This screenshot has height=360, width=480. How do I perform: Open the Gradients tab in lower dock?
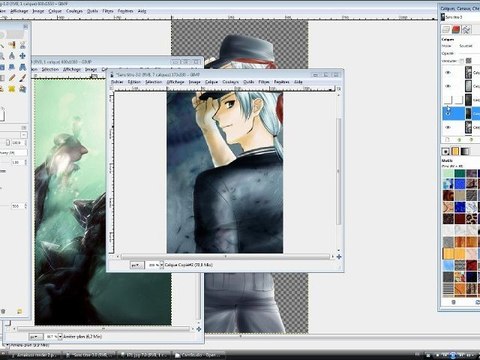(x=465, y=152)
